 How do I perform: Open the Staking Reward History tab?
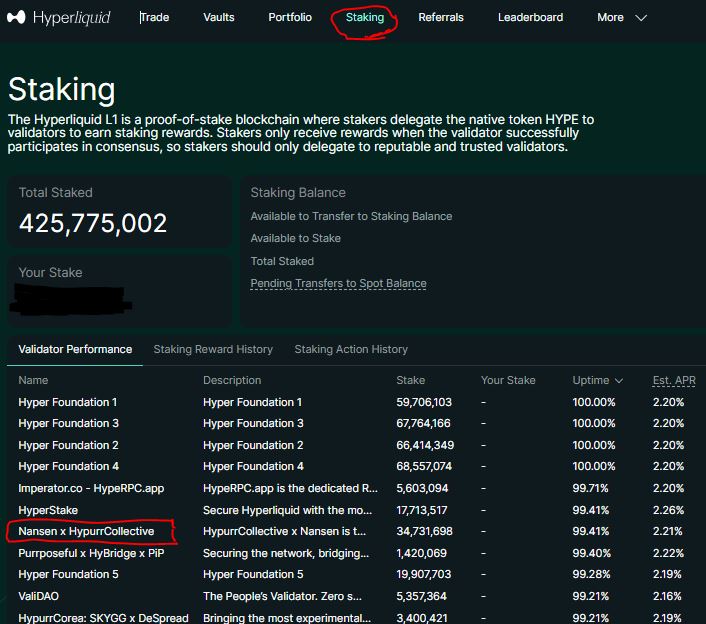[x=213, y=349]
